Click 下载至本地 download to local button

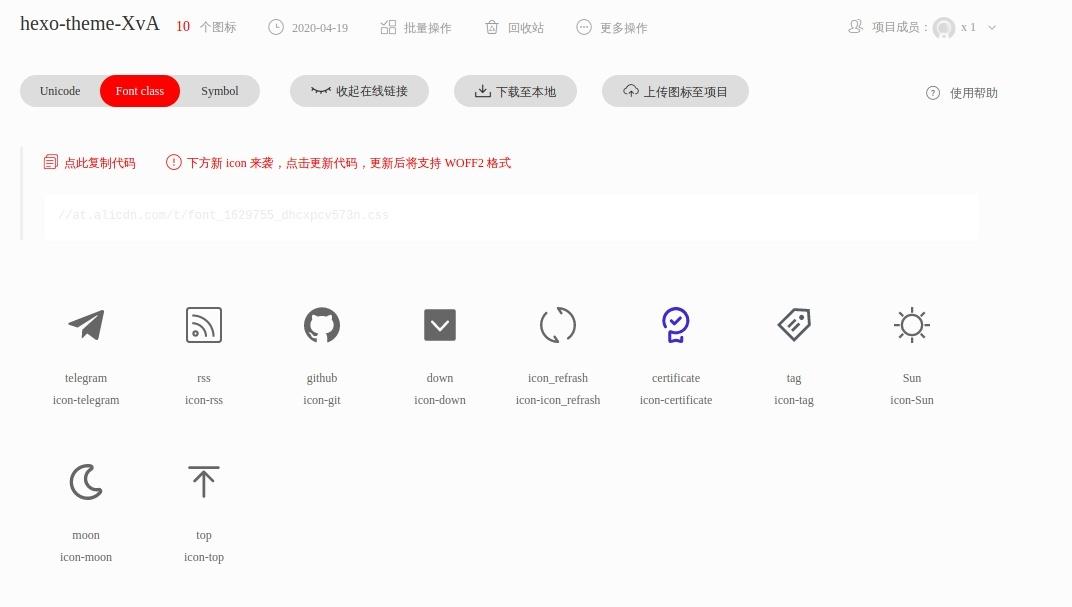pos(515,91)
